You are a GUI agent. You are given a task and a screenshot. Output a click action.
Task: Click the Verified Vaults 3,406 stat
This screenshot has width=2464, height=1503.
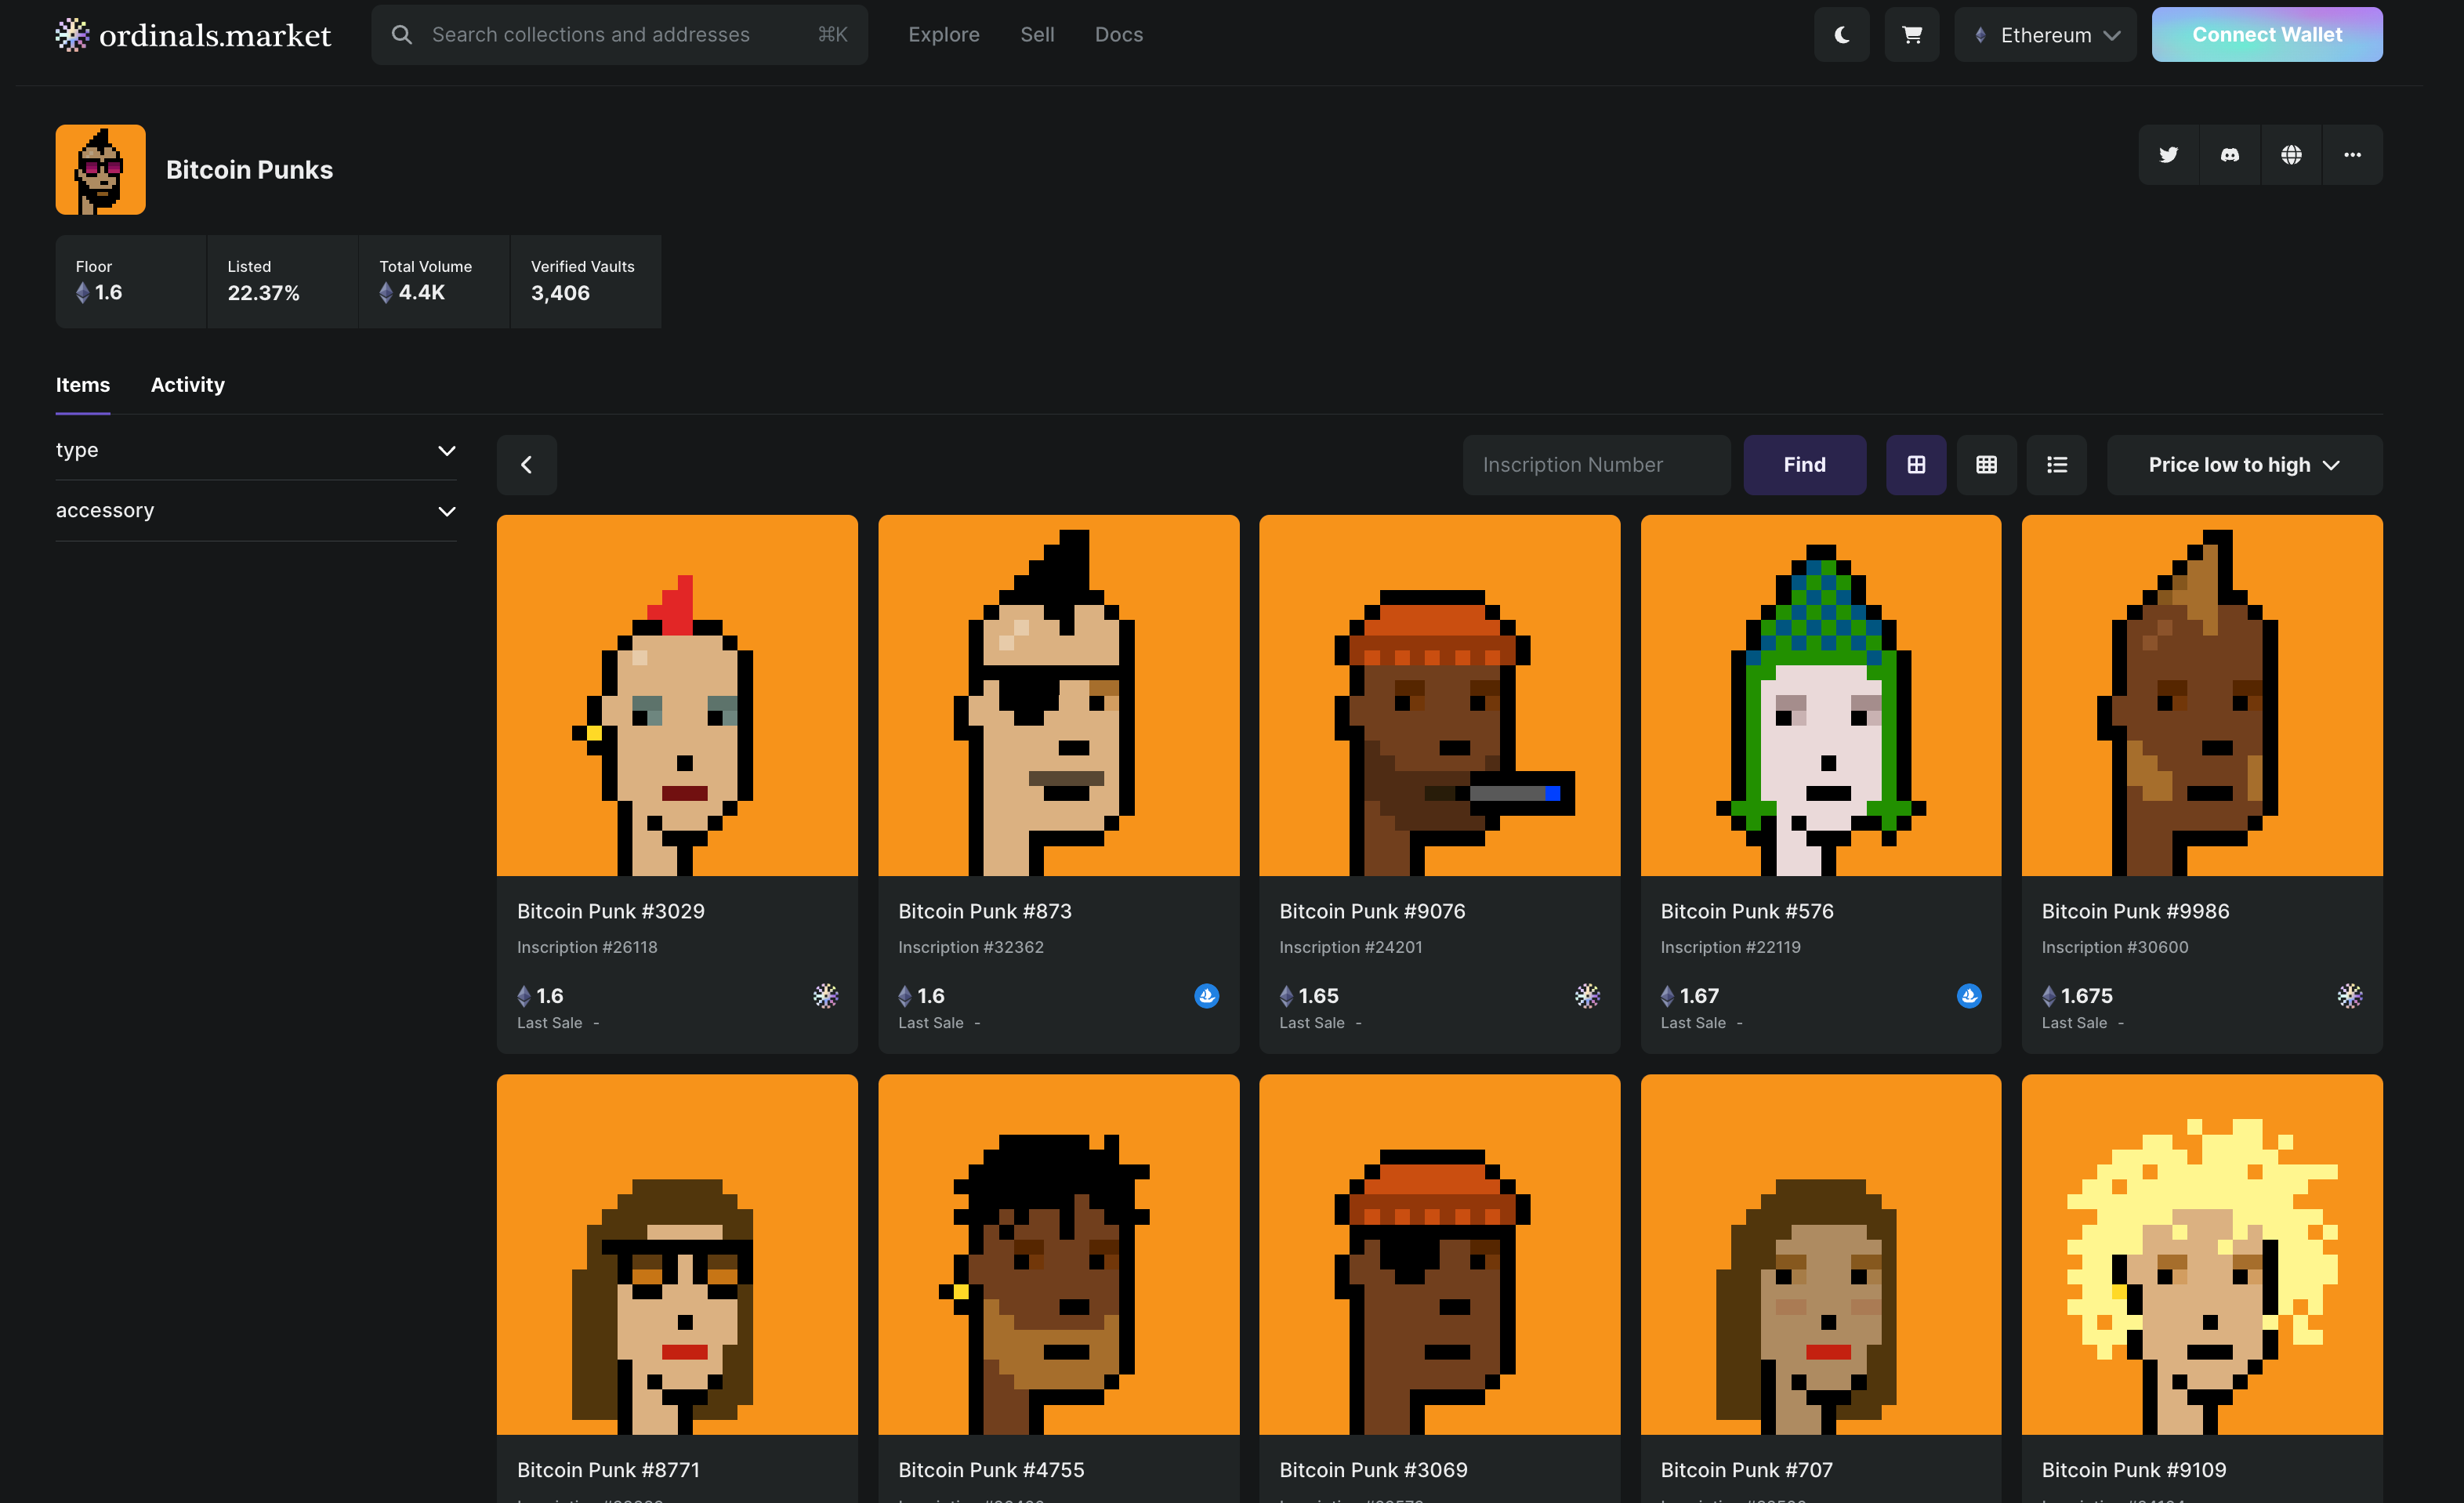pos(585,281)
